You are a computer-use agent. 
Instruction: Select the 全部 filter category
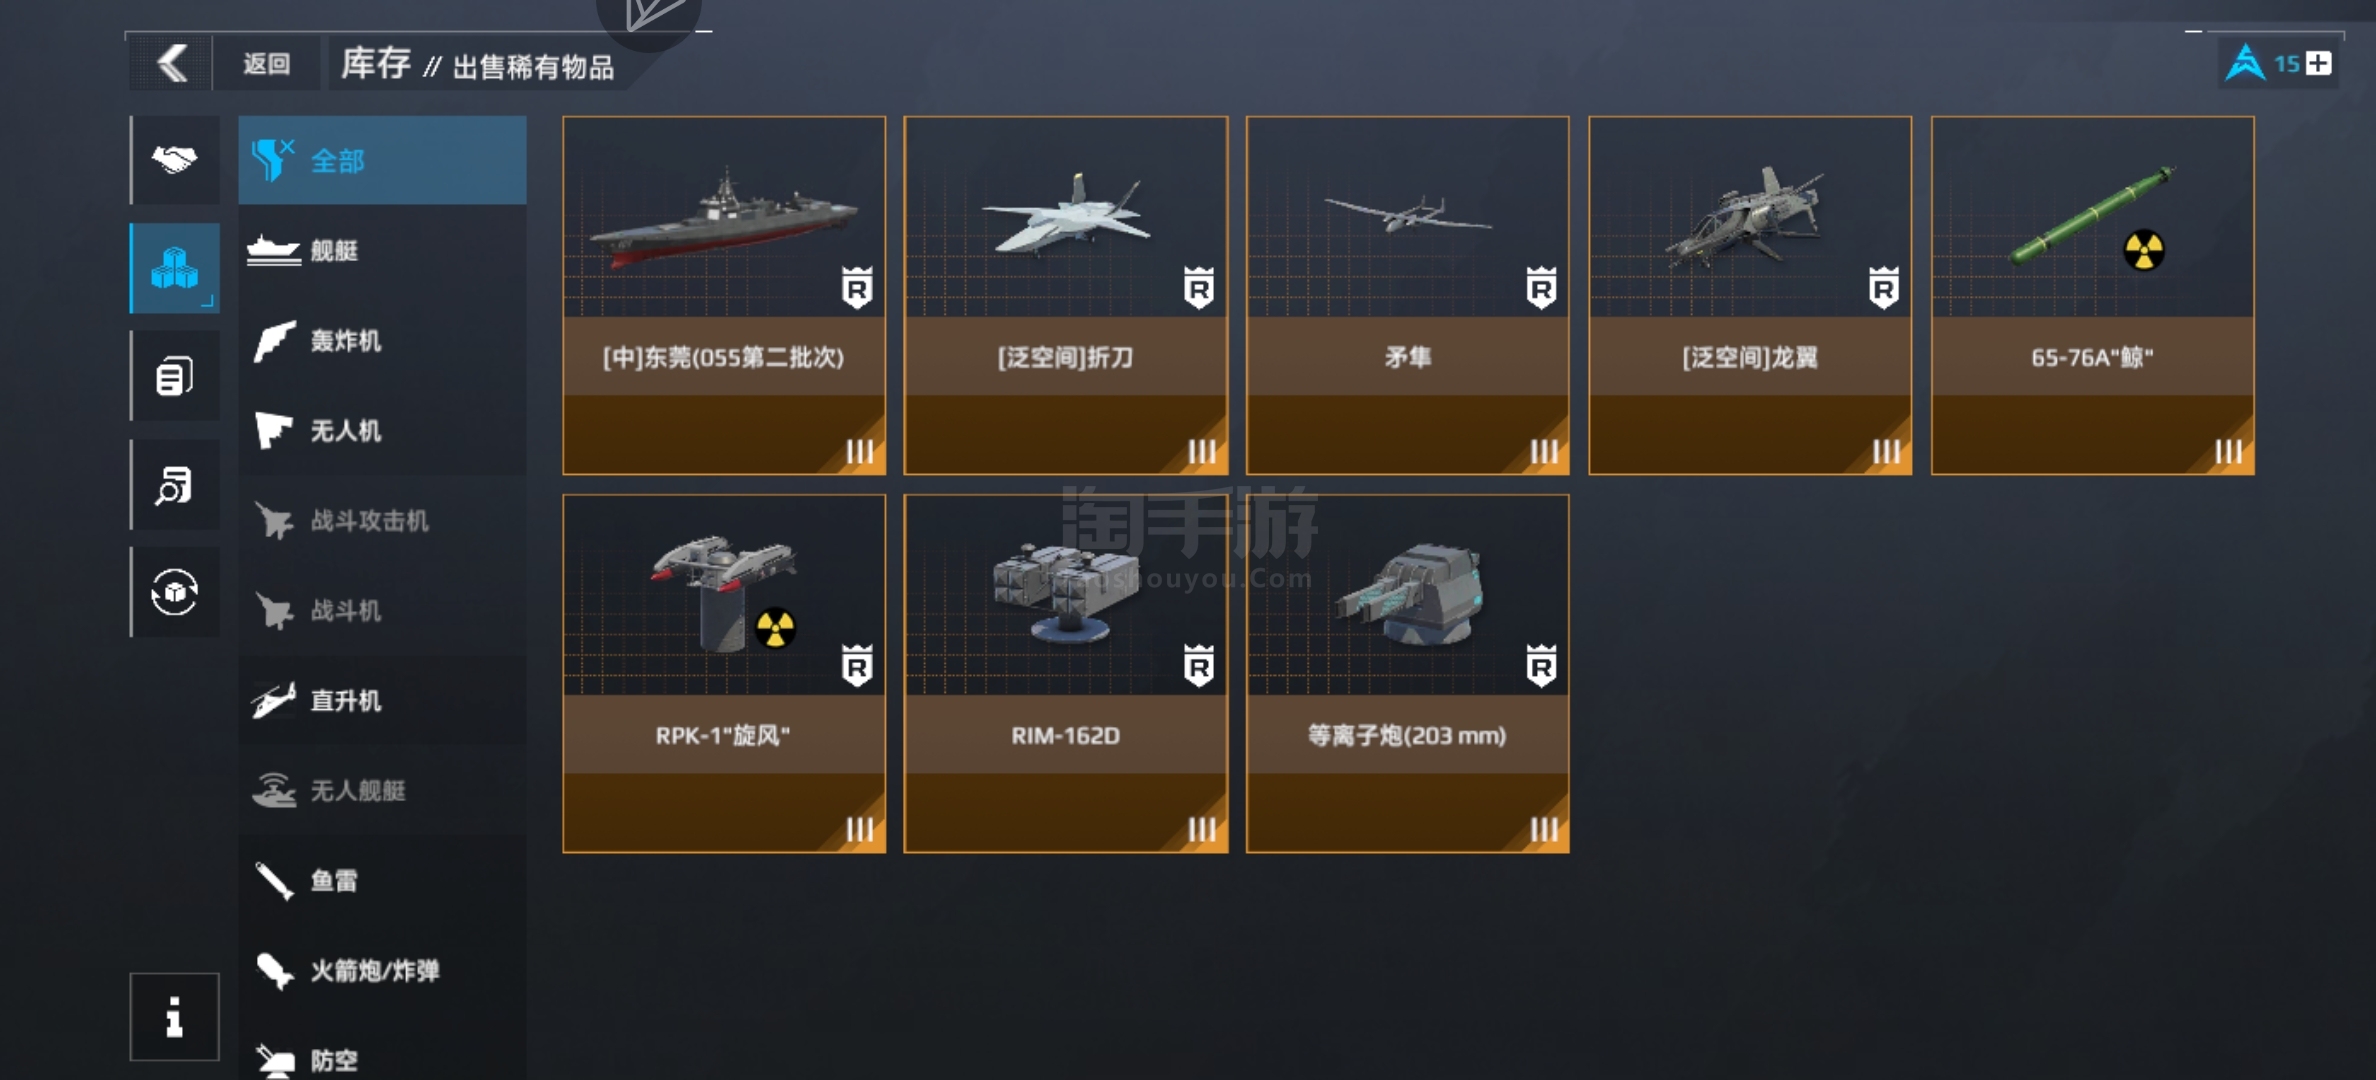[x=382, y=160]
